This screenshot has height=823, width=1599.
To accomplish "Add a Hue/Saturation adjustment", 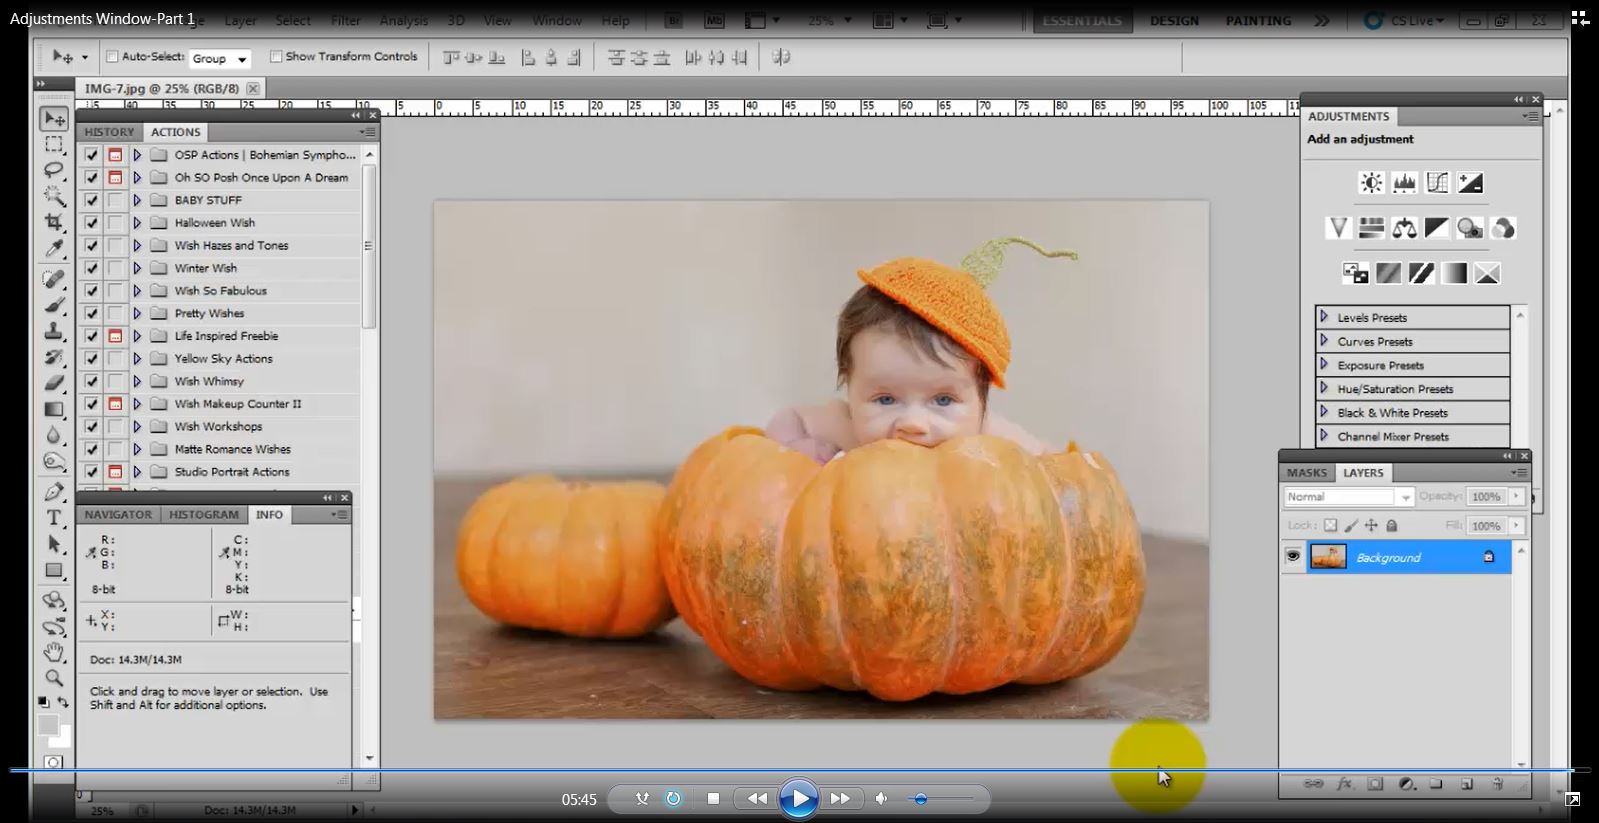I will tap(1371, 228).
